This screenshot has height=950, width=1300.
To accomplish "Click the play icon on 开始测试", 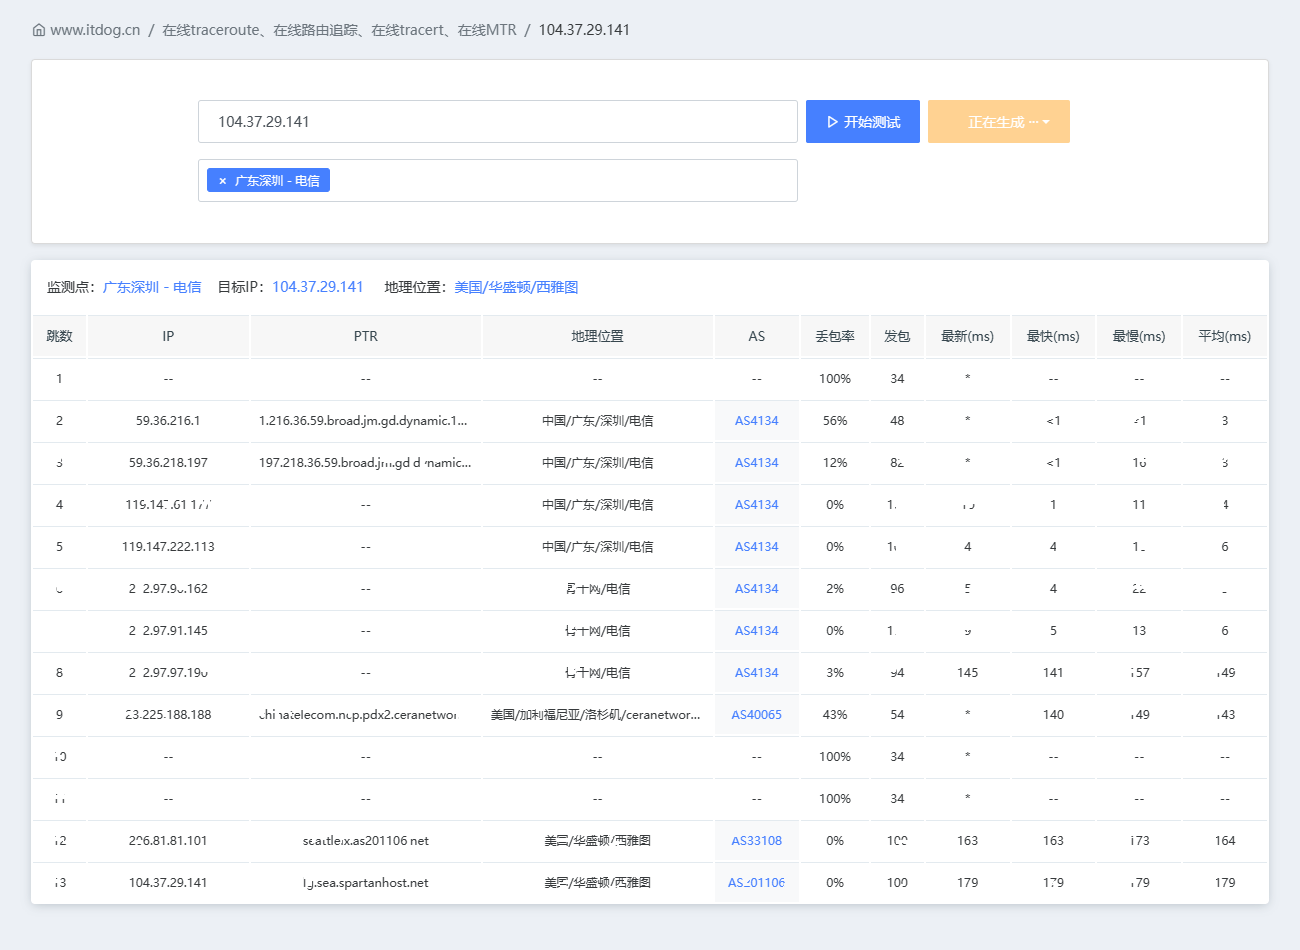I will (832, 122).
